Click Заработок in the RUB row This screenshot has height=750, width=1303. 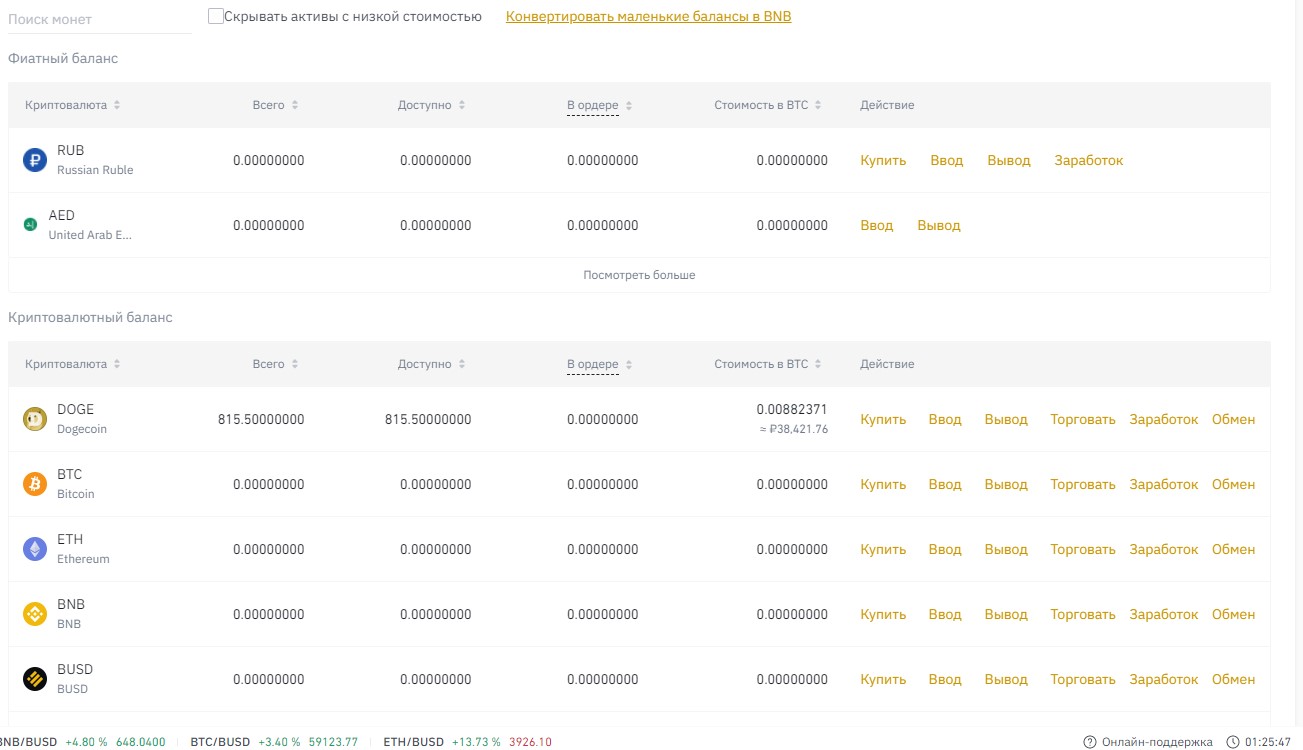(x=1089, y=160)
